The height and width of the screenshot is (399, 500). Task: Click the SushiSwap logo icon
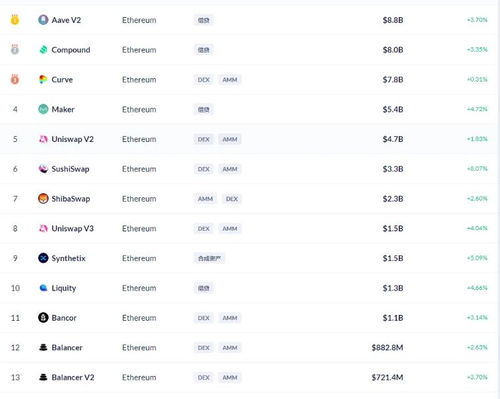[43, 169]
